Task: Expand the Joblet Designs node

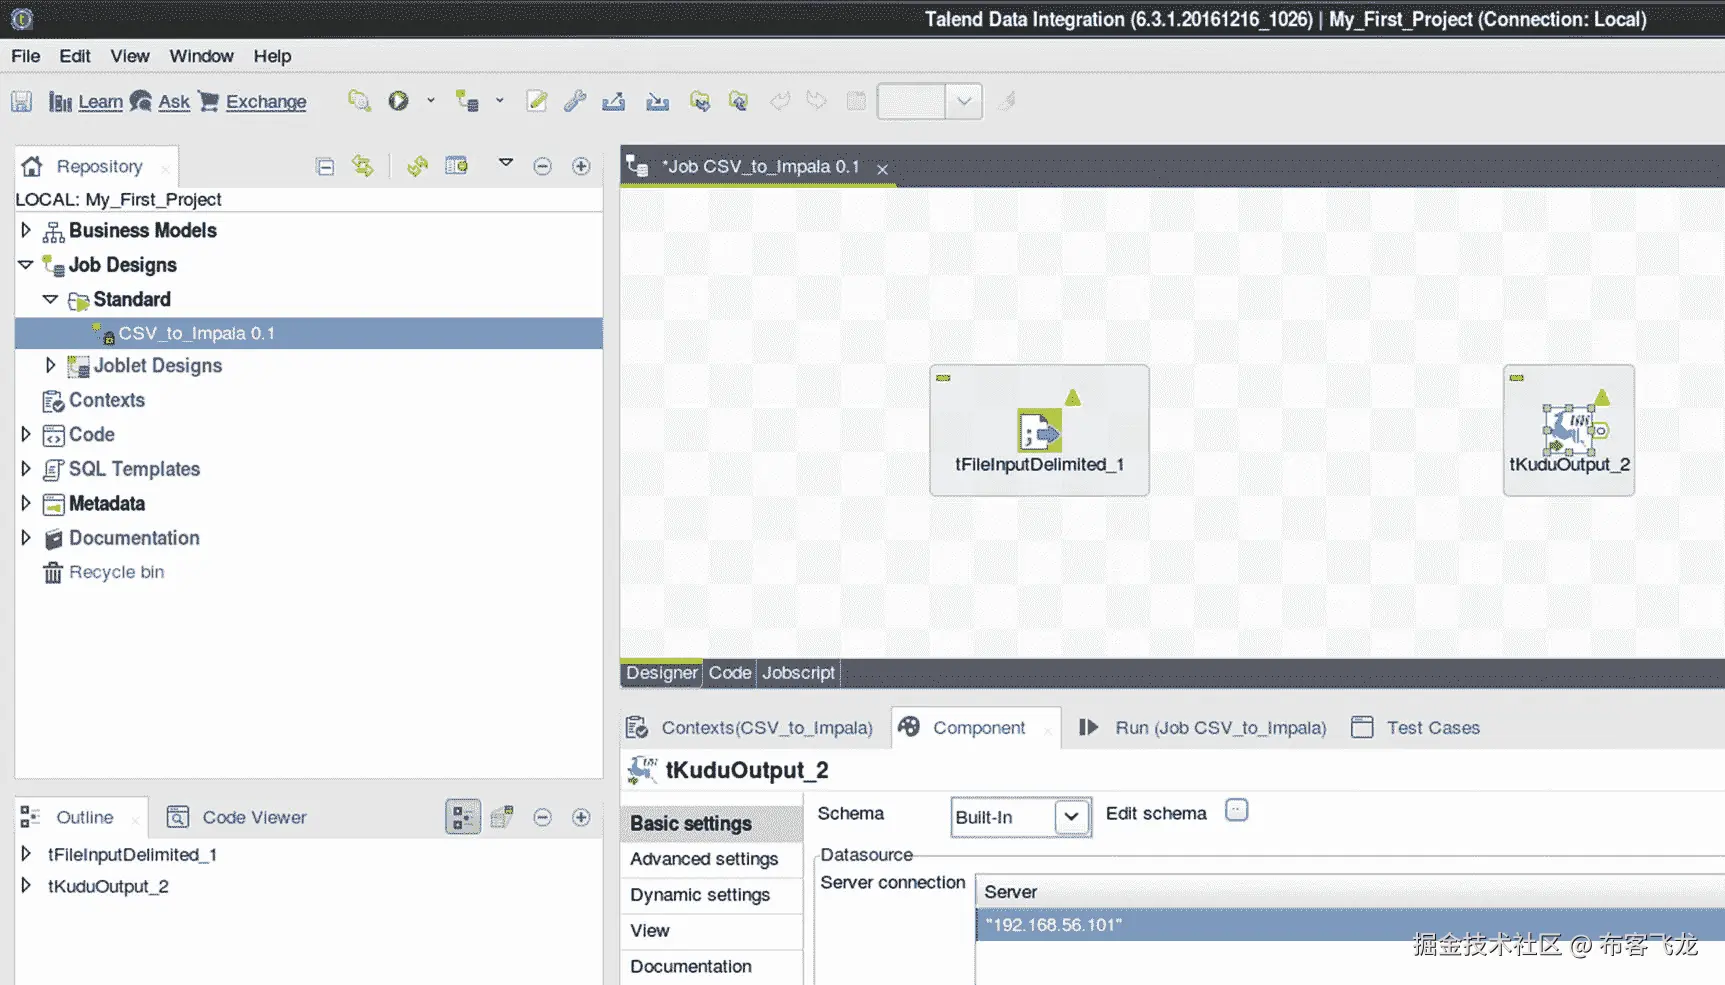Action: [50, 365]
